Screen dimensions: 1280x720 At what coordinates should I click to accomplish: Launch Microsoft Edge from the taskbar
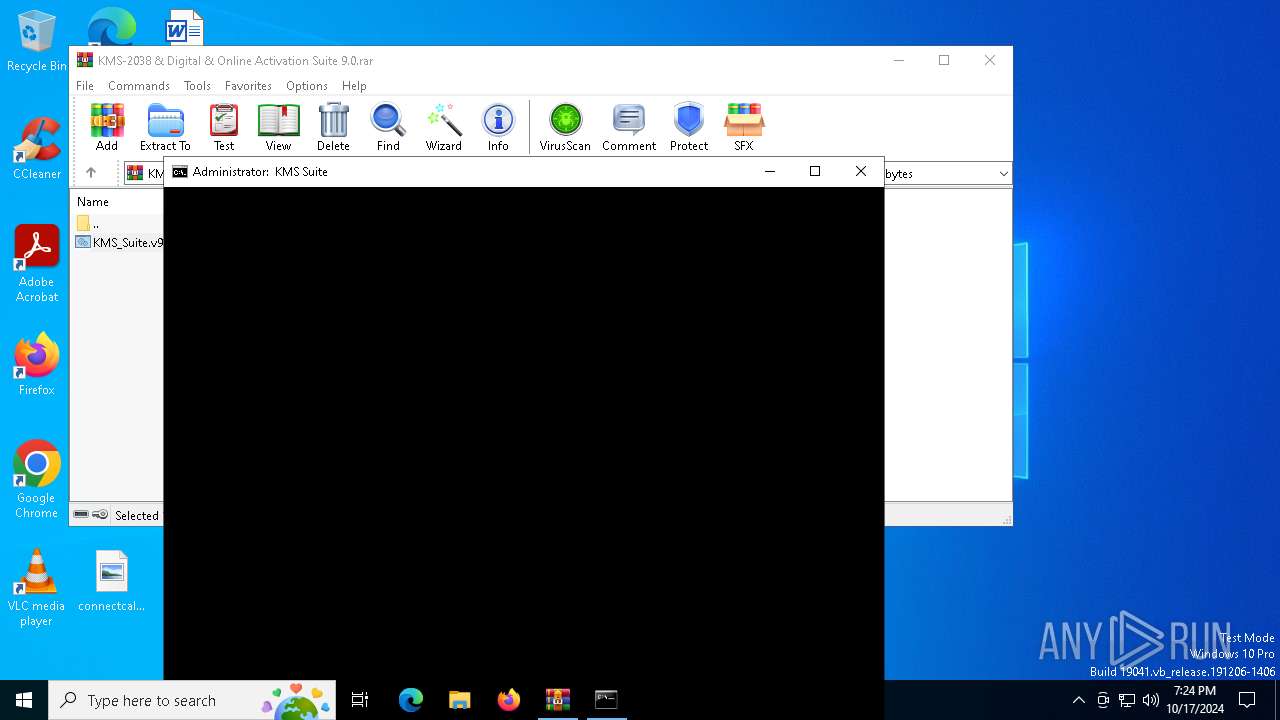click(411, 700)
